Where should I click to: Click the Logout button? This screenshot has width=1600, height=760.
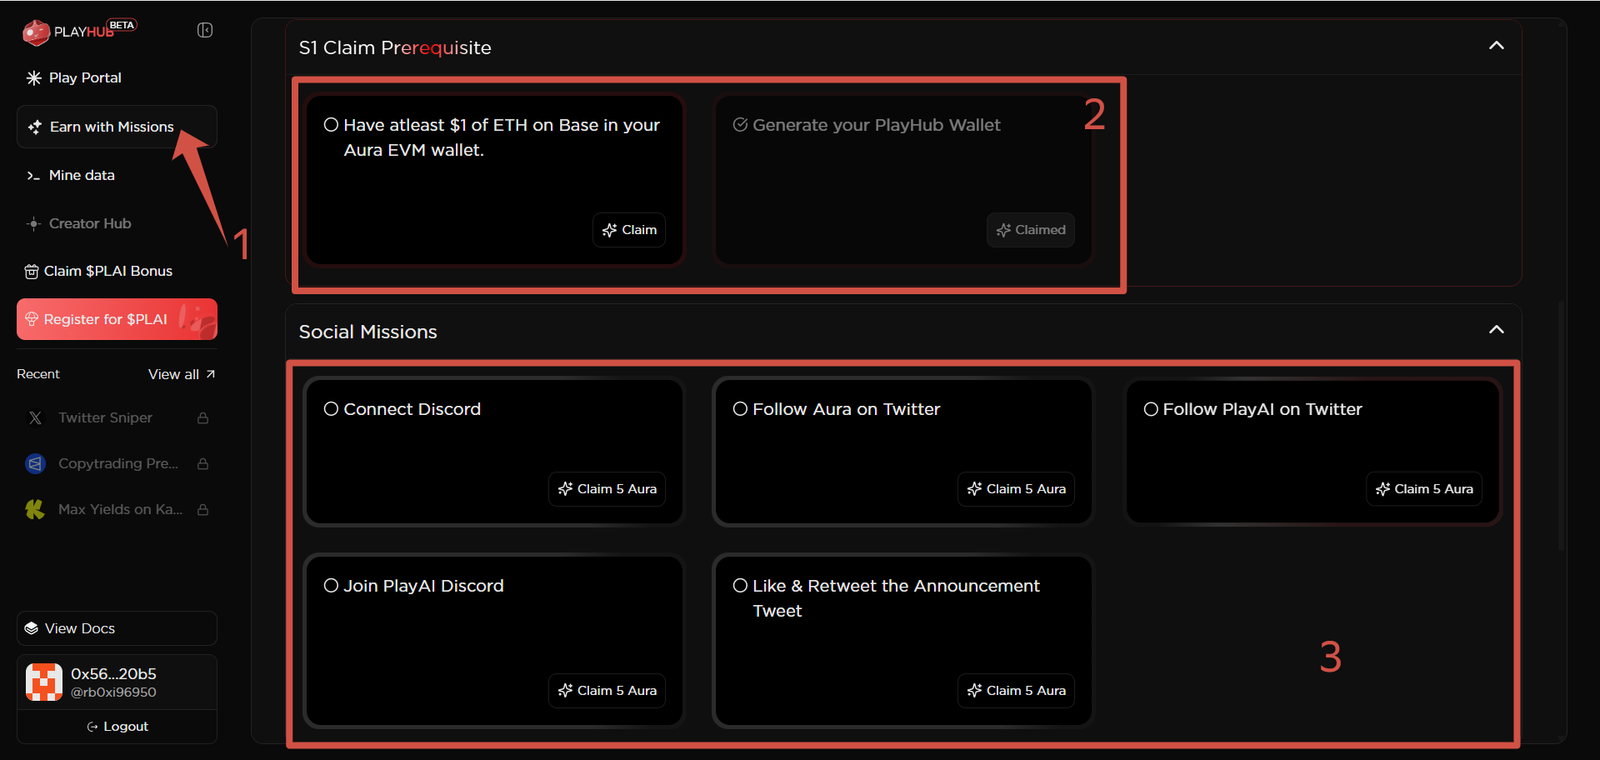pyautogui.click(x=117, y=727)
